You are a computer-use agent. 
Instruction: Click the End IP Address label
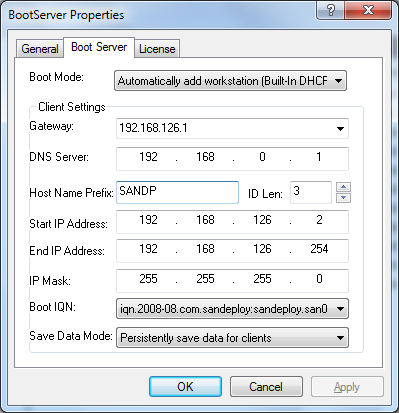[x=67, y=251]
